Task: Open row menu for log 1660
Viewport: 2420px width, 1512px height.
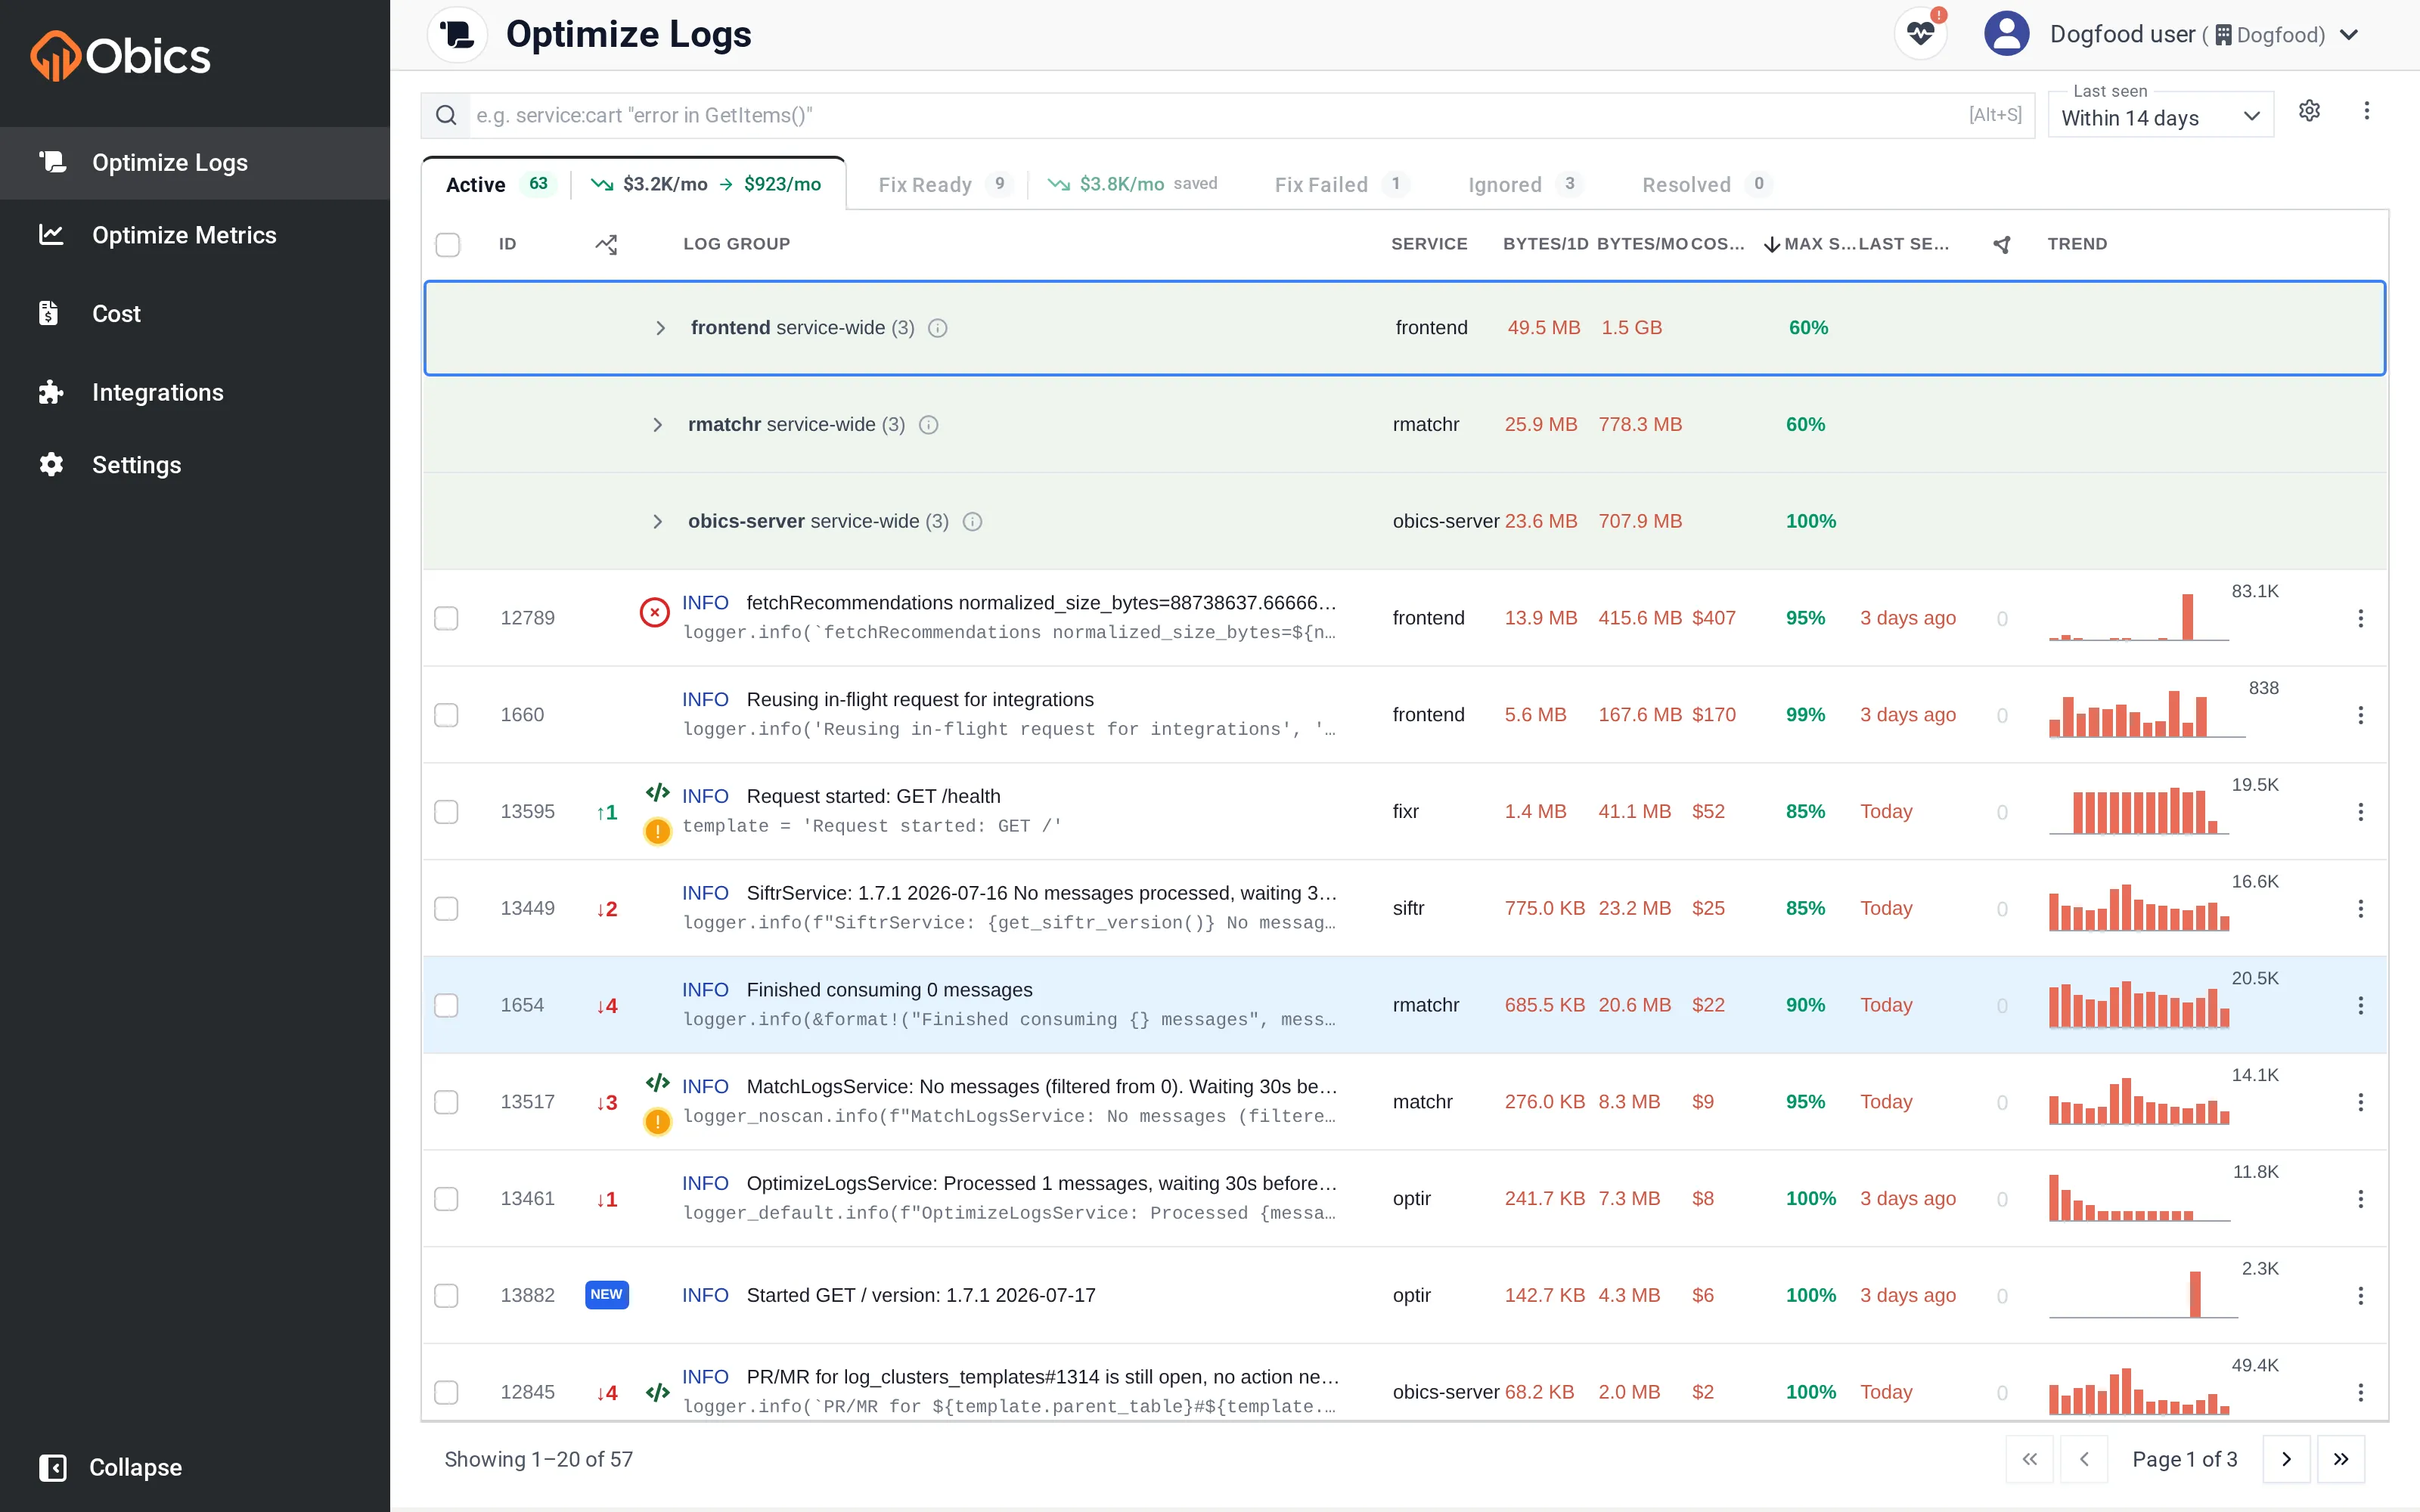Action: coord(2360,716)
